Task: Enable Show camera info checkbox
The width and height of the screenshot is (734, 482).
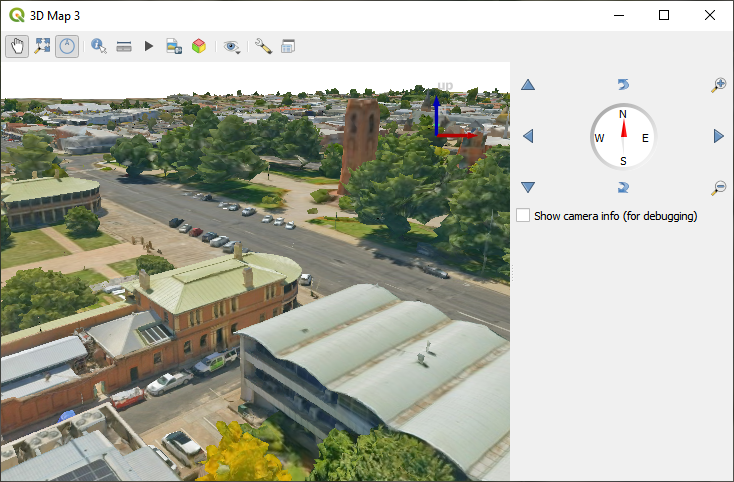Action: (522, 215)
